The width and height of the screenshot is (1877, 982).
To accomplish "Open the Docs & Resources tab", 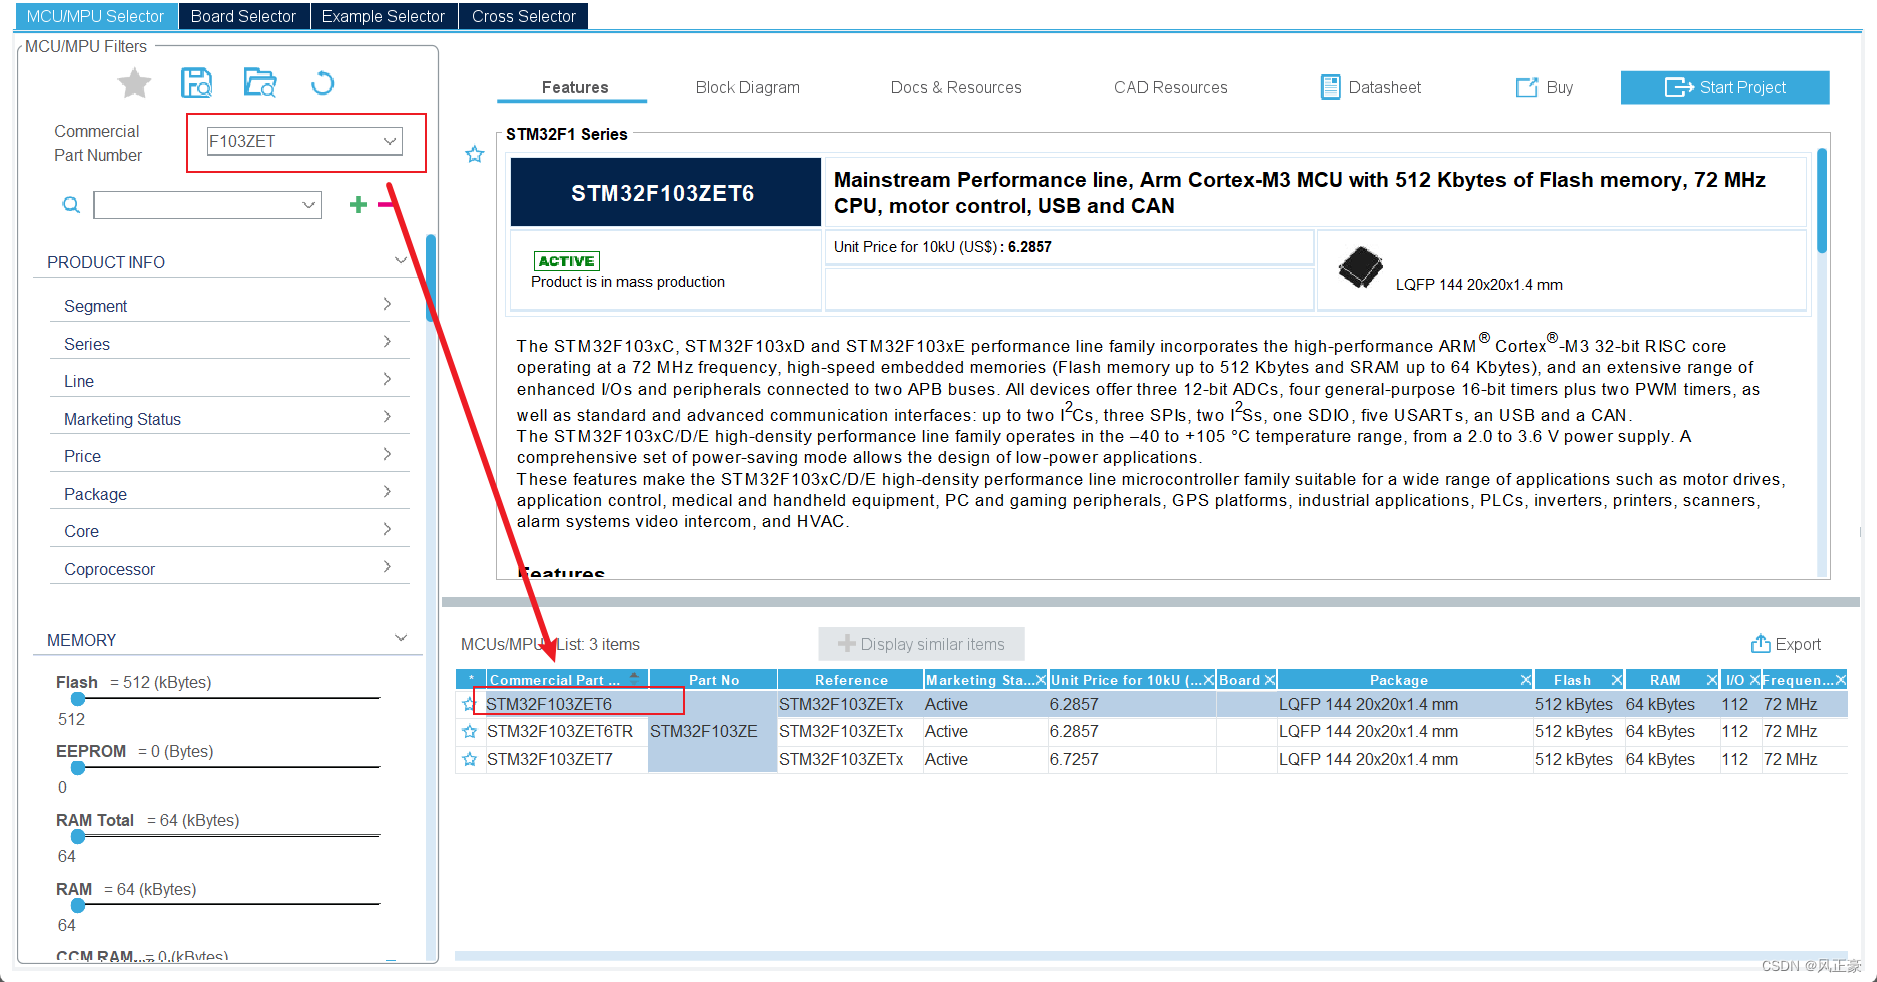I will click(956, 87).
